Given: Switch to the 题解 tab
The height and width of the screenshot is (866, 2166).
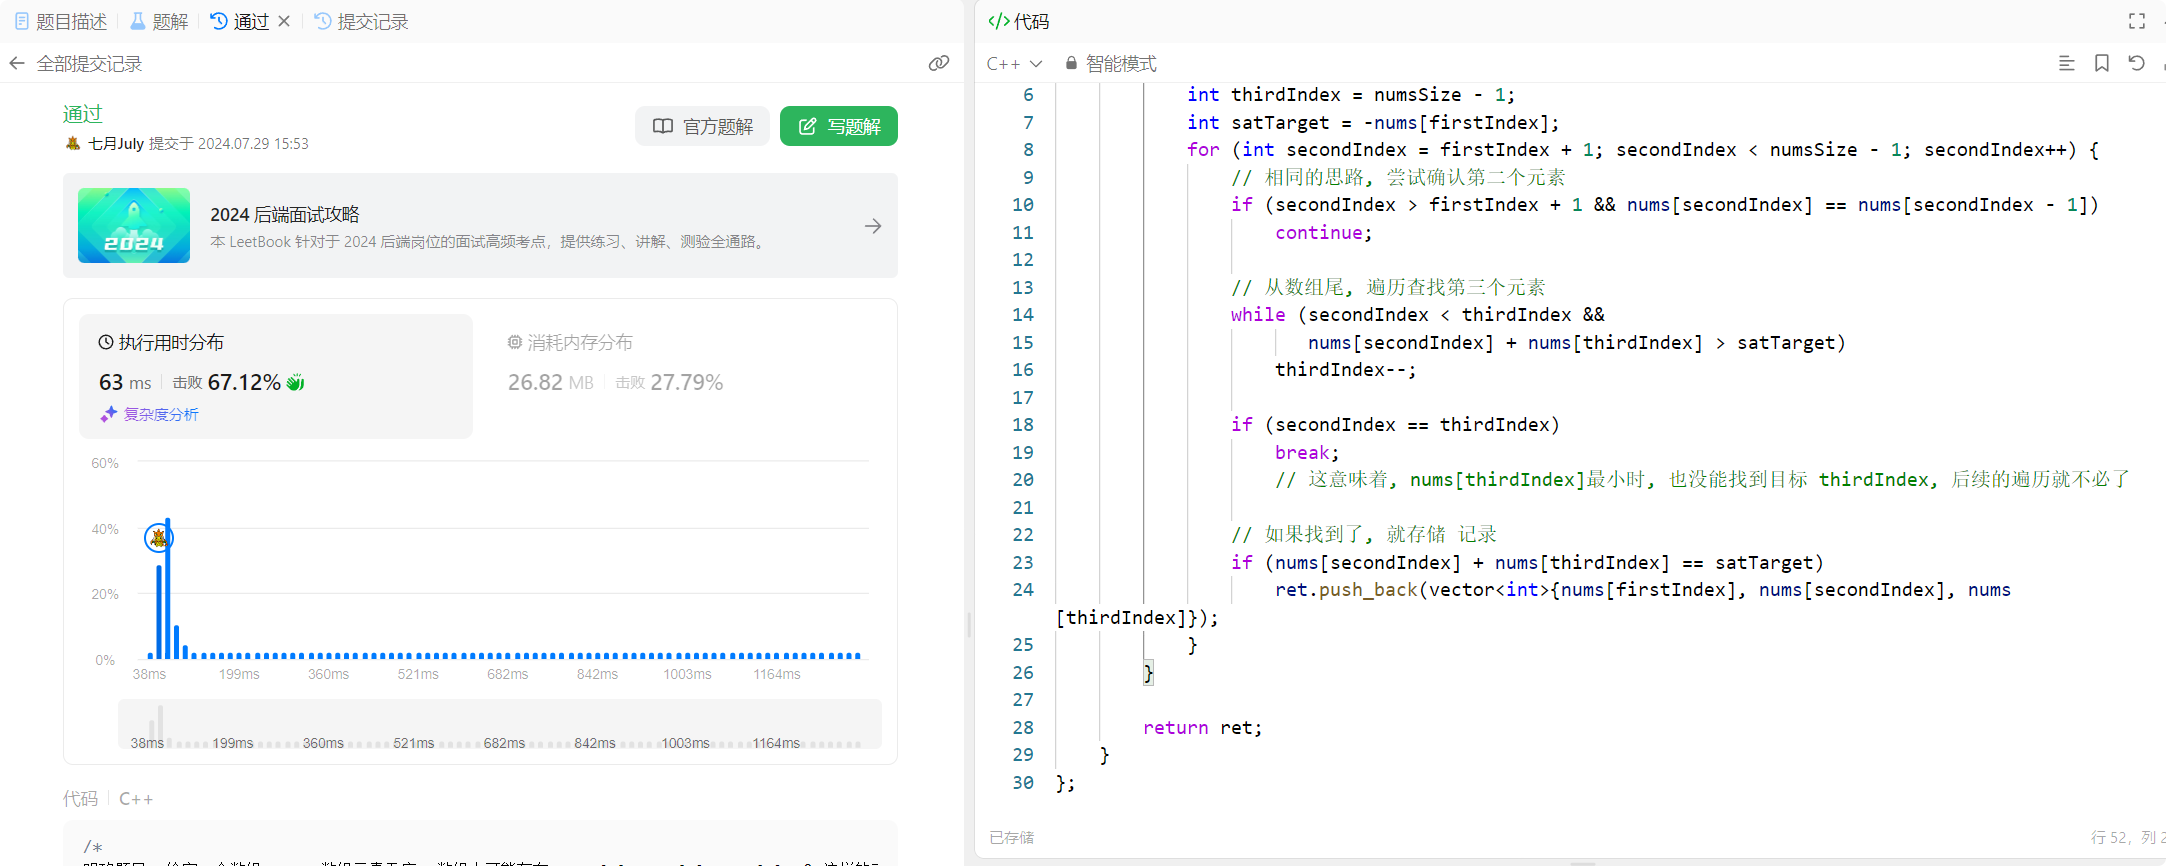Looking at the screenshot, I should coord(159,21).
